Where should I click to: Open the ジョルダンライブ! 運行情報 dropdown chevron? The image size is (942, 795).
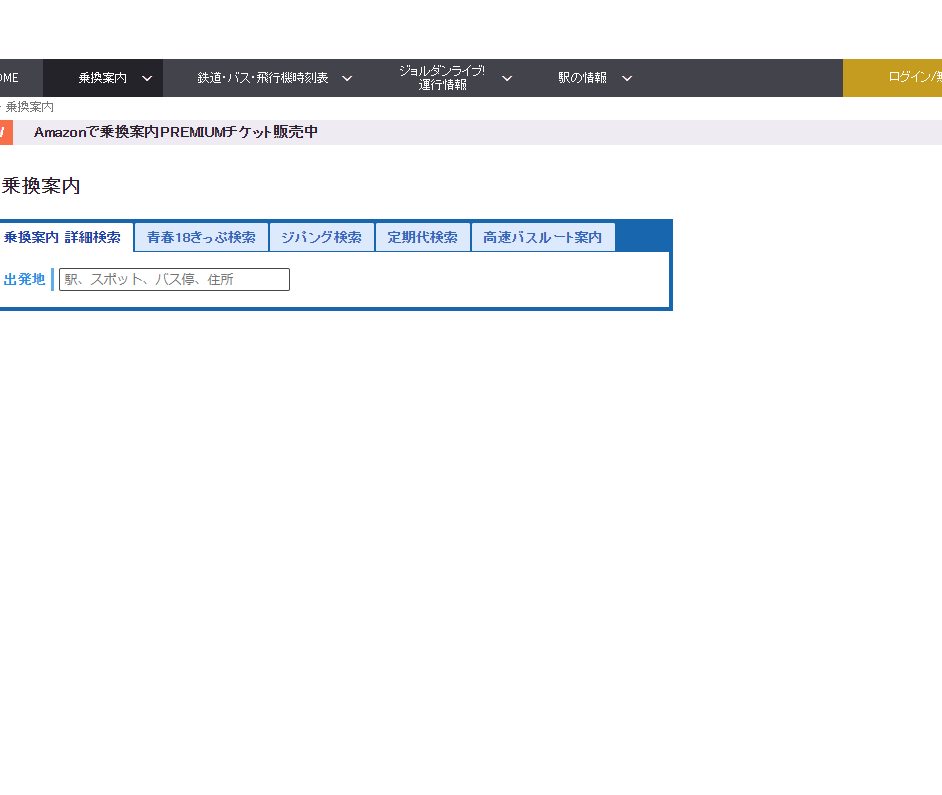point(507,78)
